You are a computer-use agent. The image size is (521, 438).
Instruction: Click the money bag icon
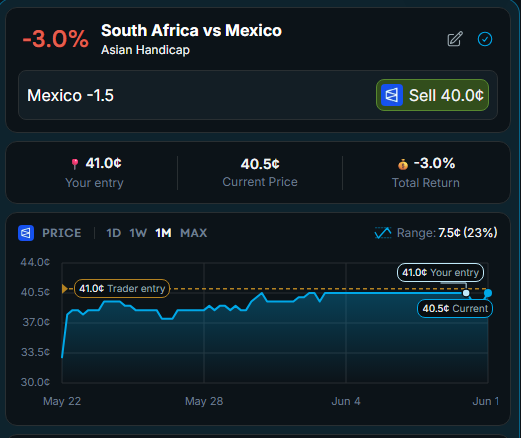(403, 164)
